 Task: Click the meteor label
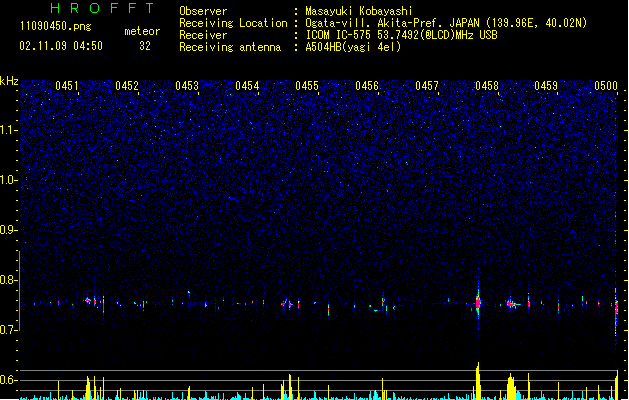click(142, 31)
